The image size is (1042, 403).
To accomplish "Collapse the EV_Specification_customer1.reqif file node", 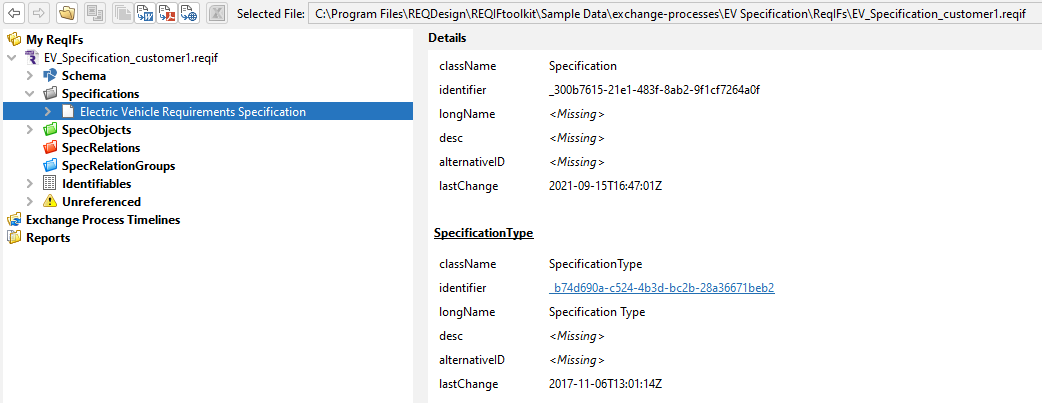I will tap(12, 58).
